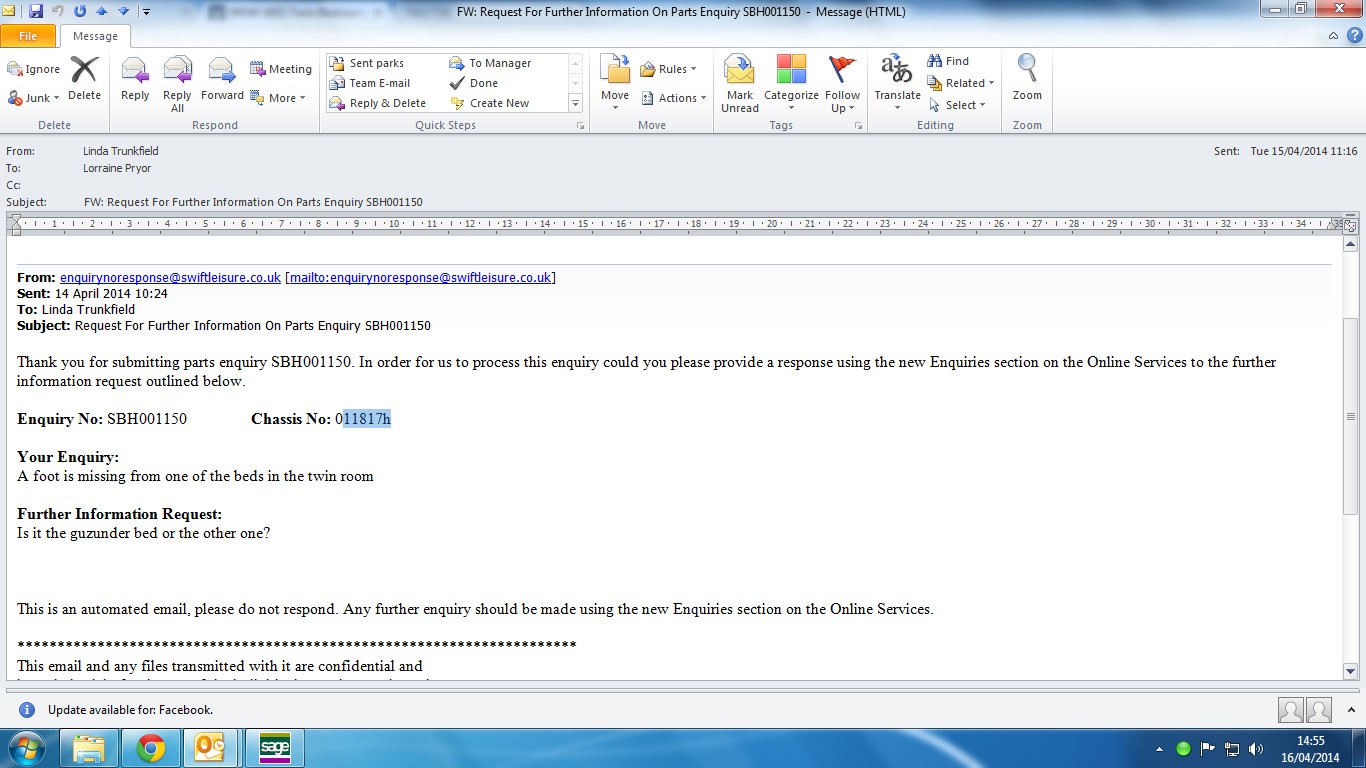Click the Sent date Tue 15/04/2014 11:16
Screen dimensions: 1366x768
(x=1304, y=151)
